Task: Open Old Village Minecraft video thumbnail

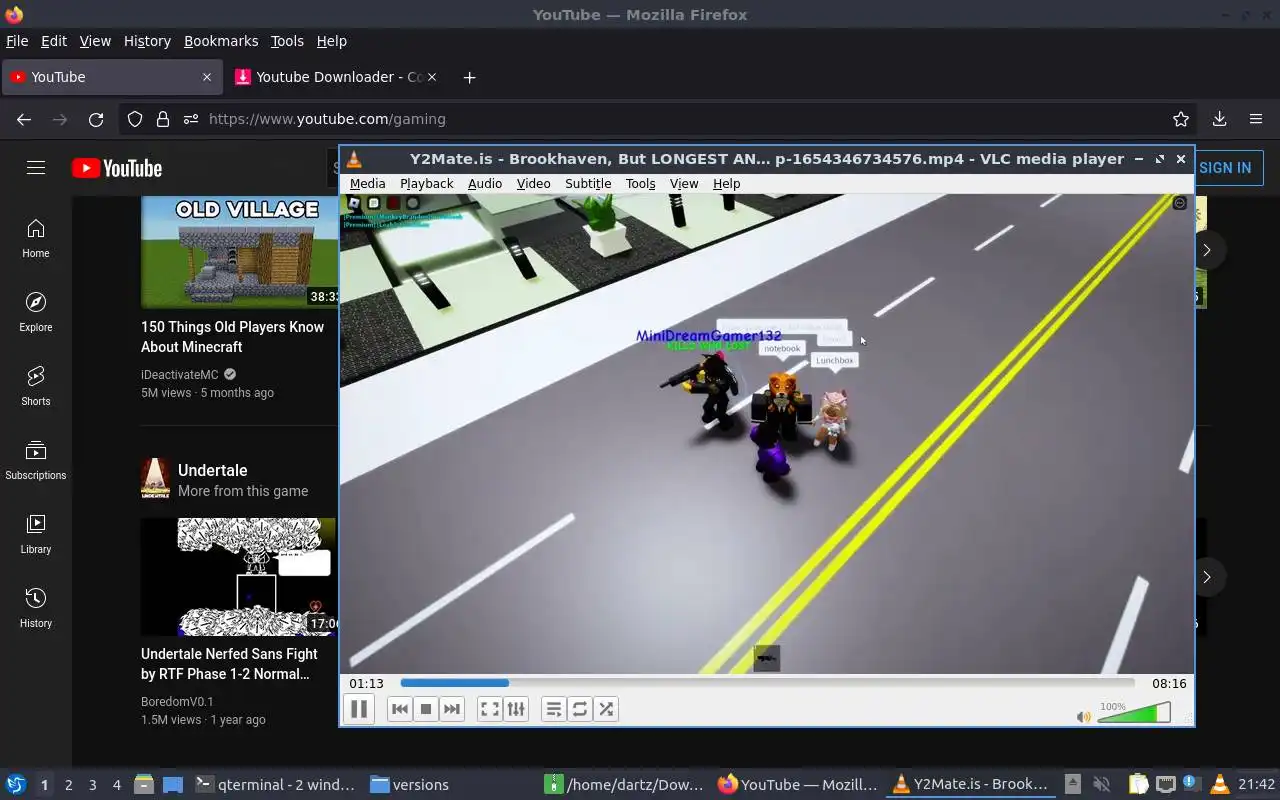Action: coord(239,252)
